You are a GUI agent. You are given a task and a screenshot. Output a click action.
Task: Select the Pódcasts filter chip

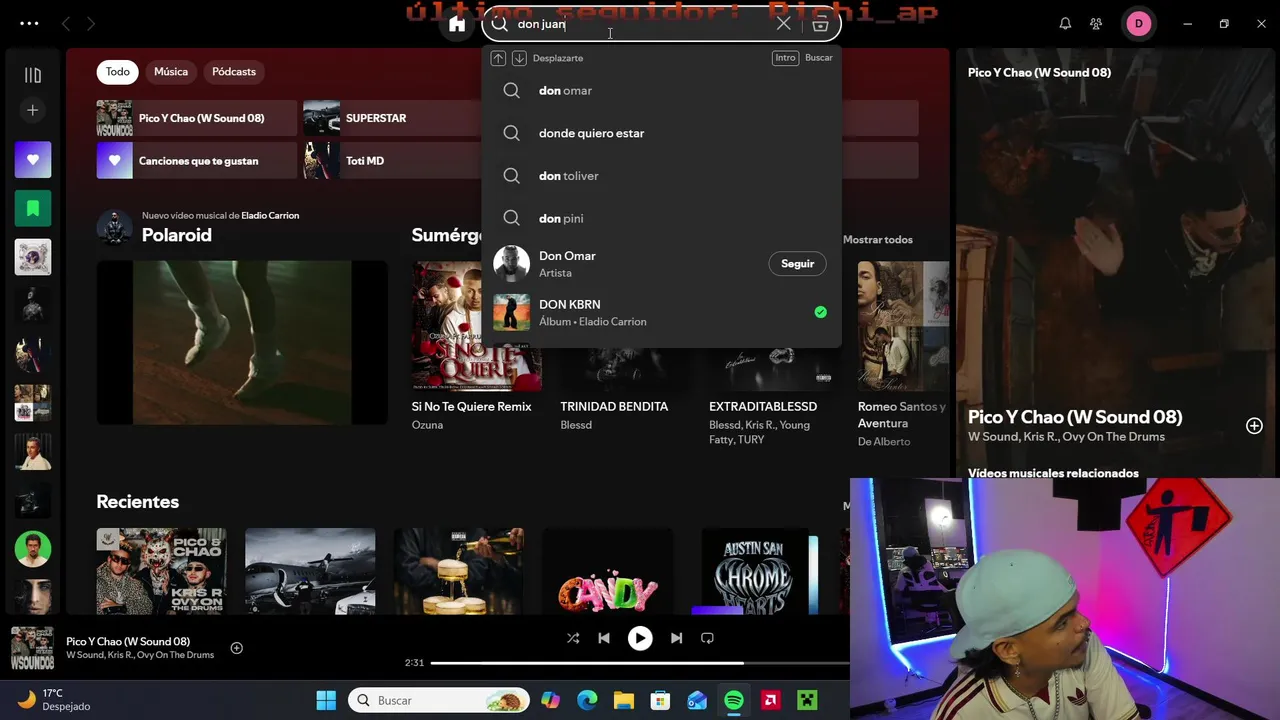[234, 72]
